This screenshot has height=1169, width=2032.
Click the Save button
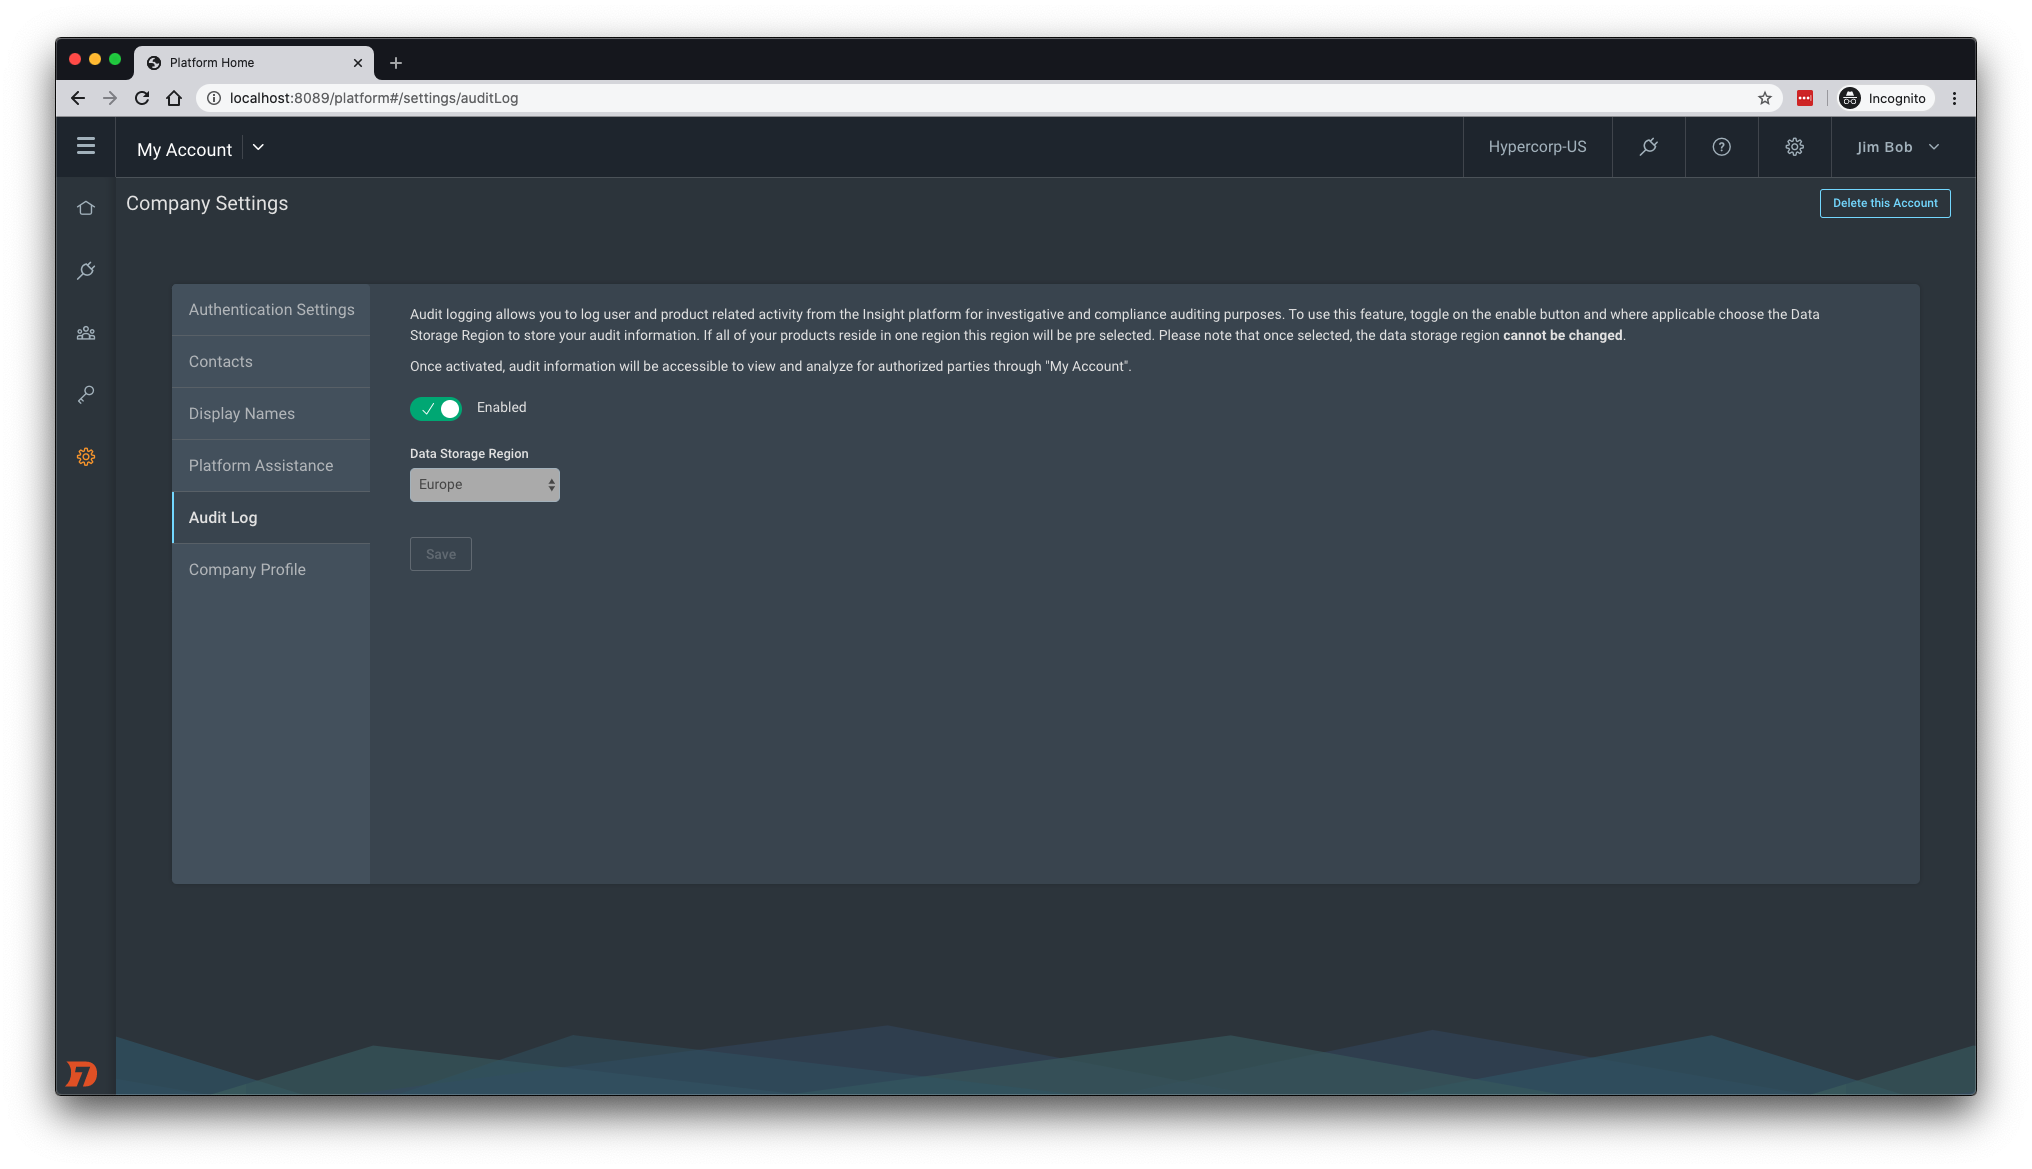[x=441, y=554]
